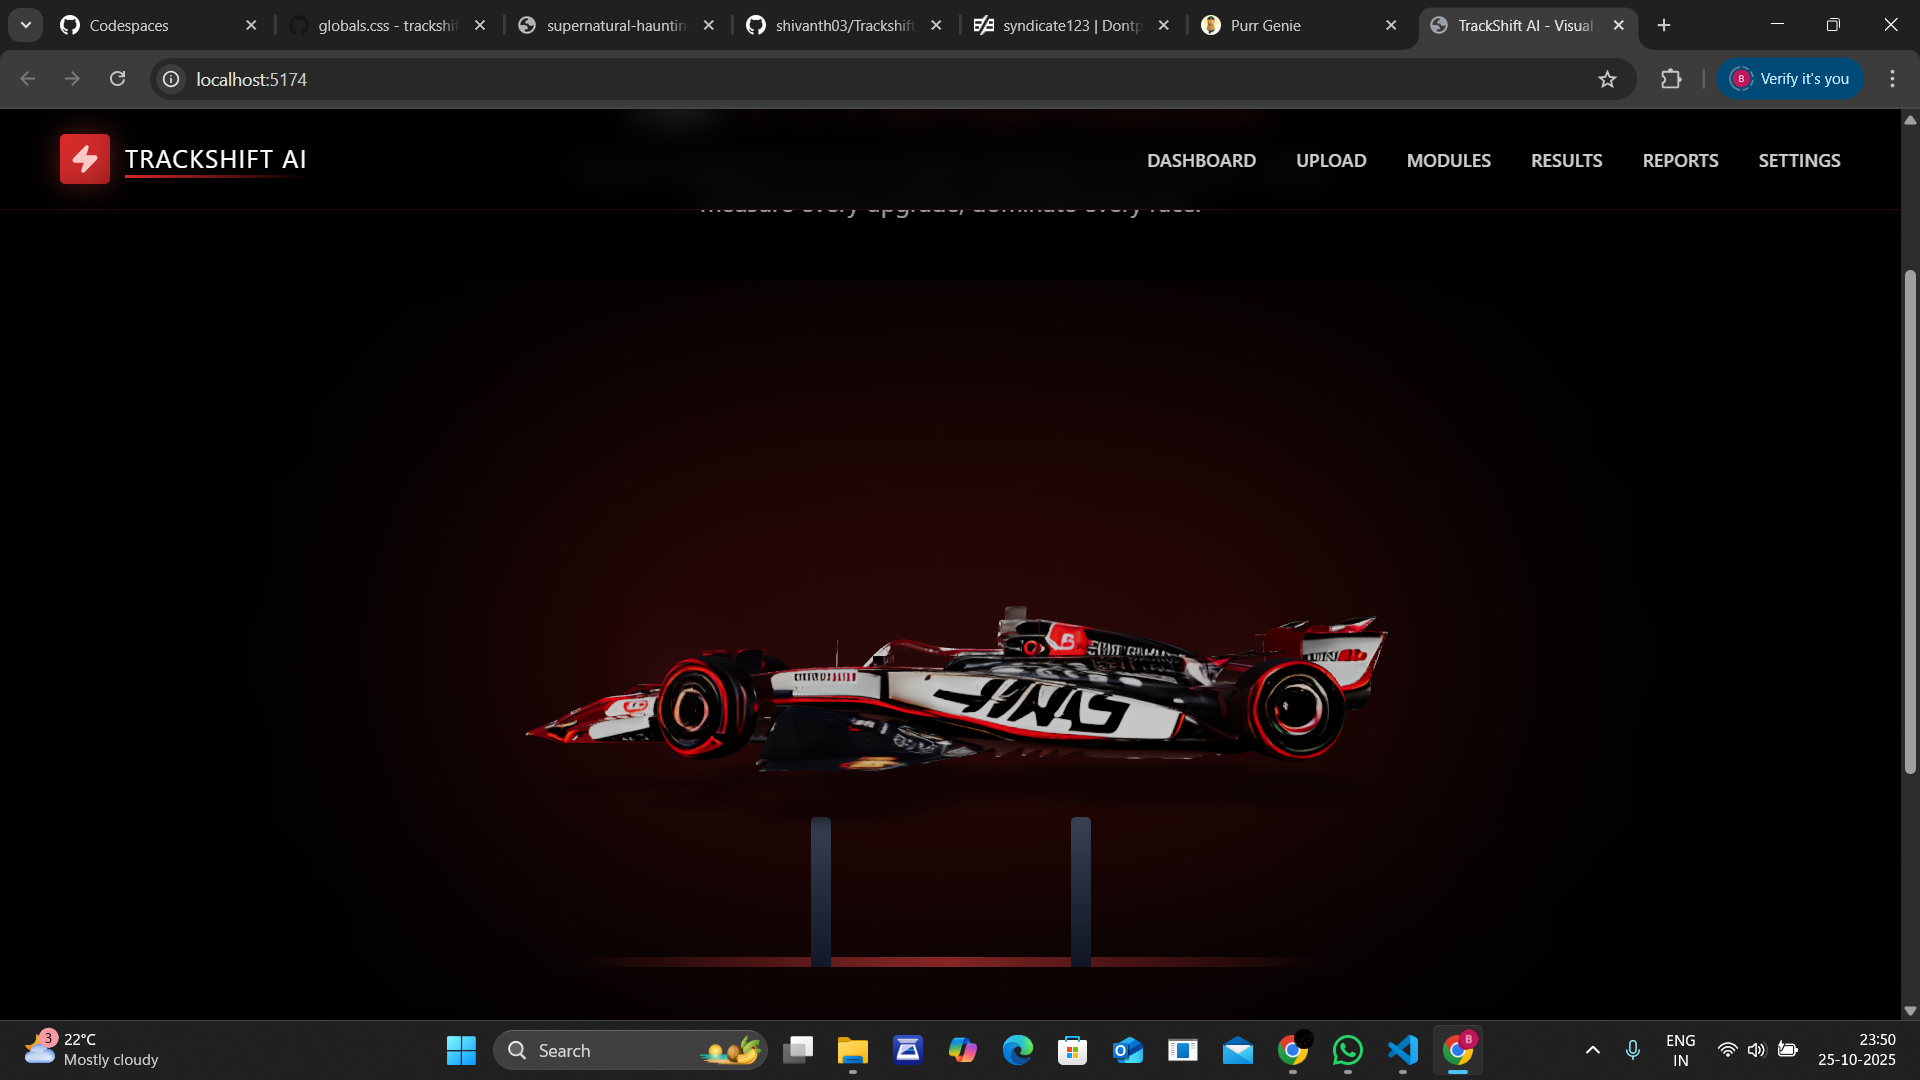The width and height of the screenshot is (1920, 1080).
Task: Reload the localhost page
Action: coord(118,79)
